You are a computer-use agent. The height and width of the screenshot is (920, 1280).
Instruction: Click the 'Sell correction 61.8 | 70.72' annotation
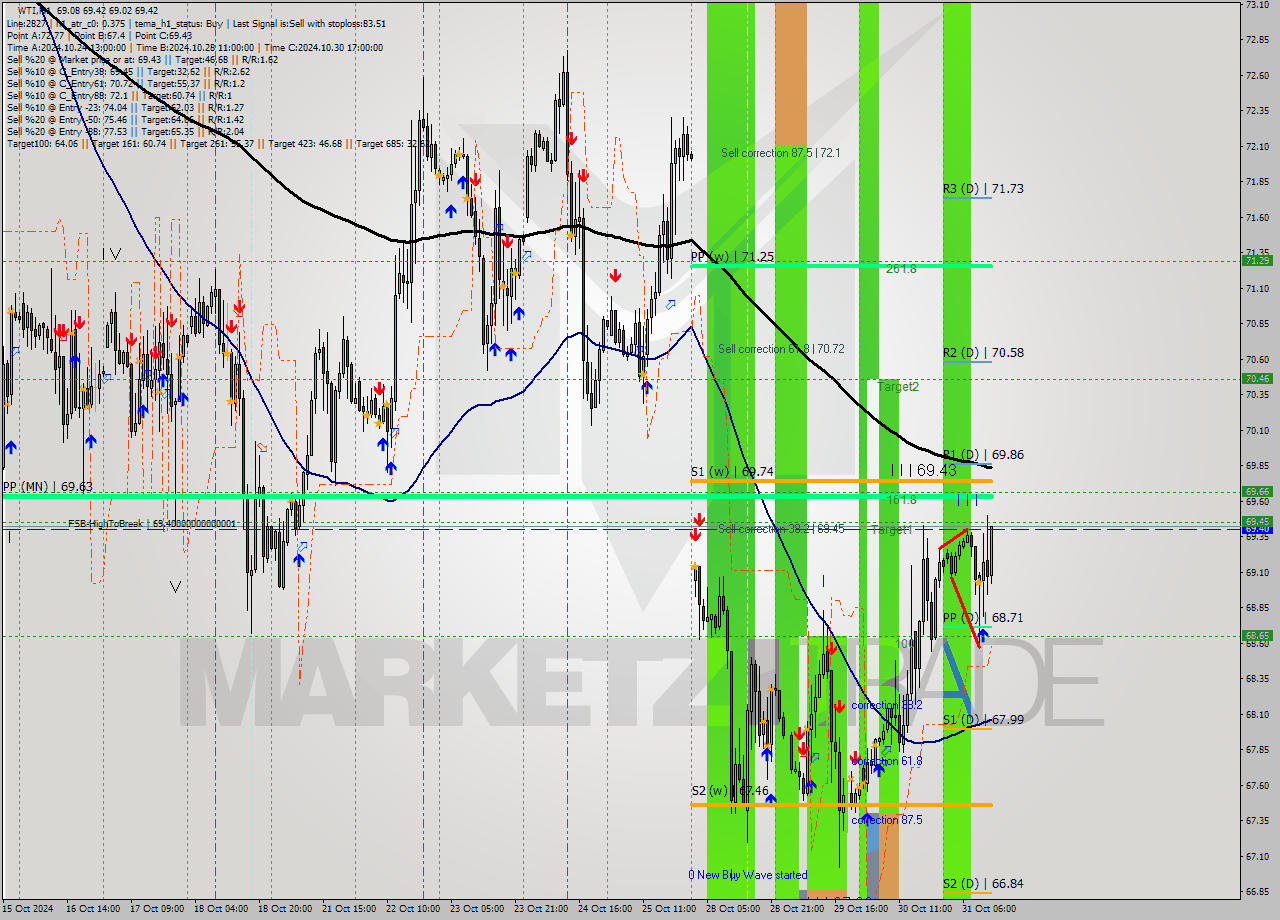[781, 349]
